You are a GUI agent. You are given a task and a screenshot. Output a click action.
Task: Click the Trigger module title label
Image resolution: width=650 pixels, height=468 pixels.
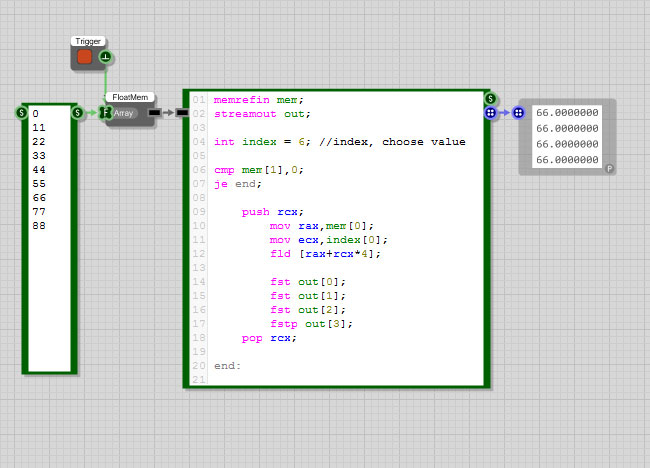88,41
